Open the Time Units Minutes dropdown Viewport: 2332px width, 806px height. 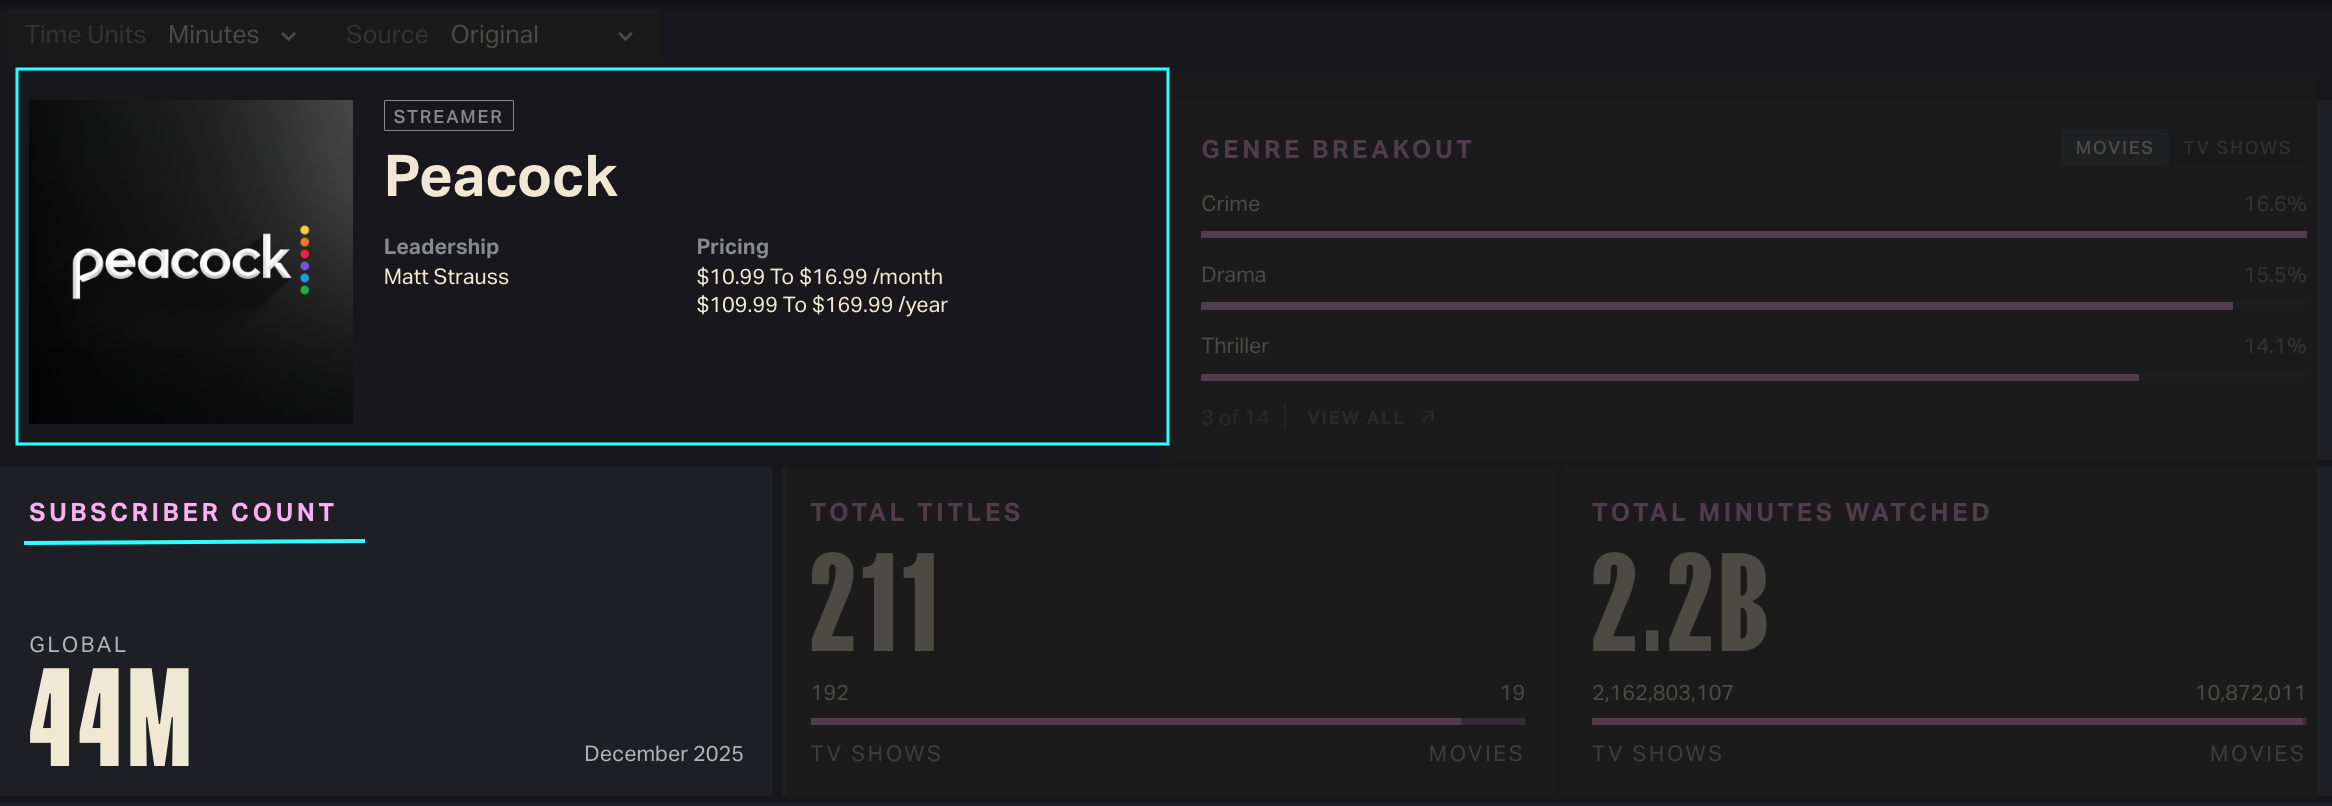[232, 35]
